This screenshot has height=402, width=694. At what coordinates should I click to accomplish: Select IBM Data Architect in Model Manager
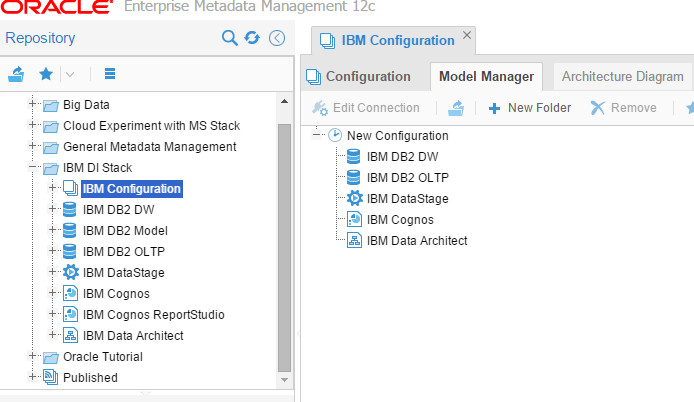coord(417,241)
